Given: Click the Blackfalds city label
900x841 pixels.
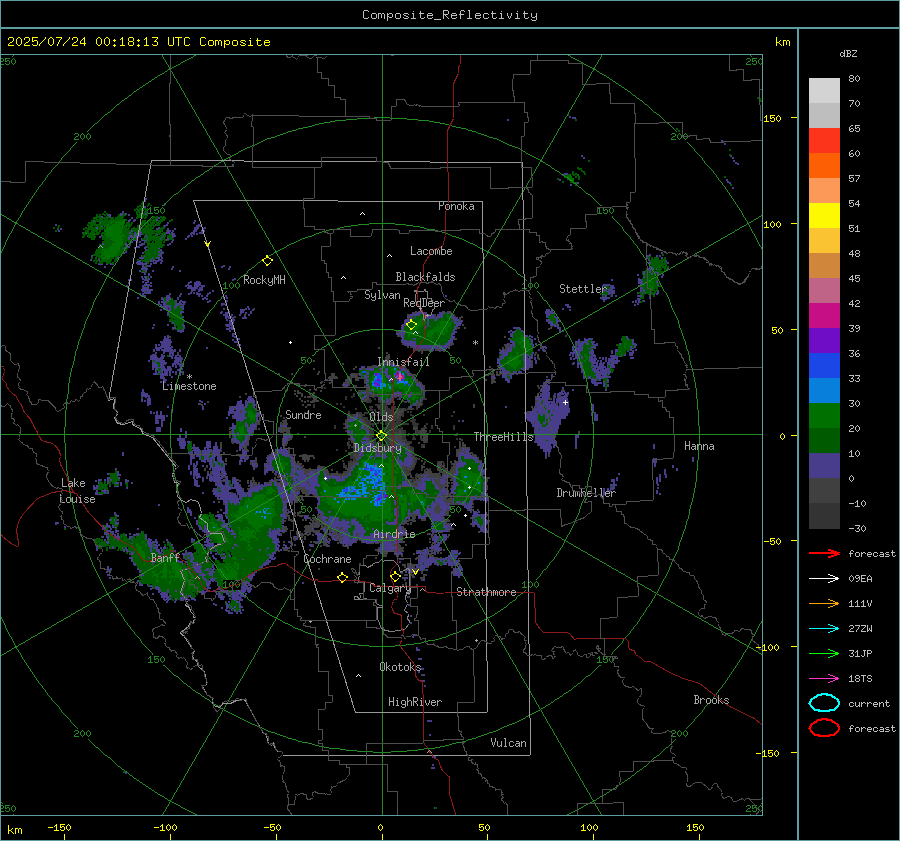Looking at the screenshot, I should (x=425, y=277).
